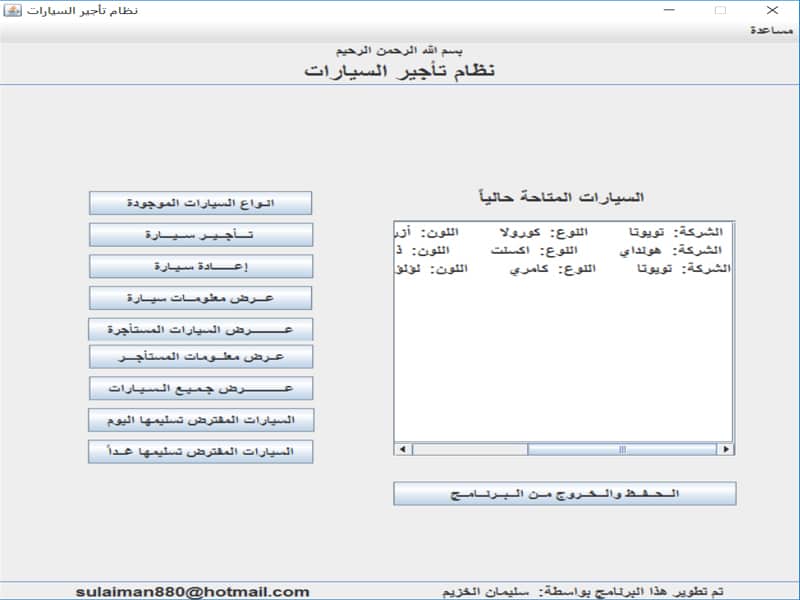The width and height of the screenshot is (800, 600).
Task: Click the list's right scroll arrow
Action: 726,450
